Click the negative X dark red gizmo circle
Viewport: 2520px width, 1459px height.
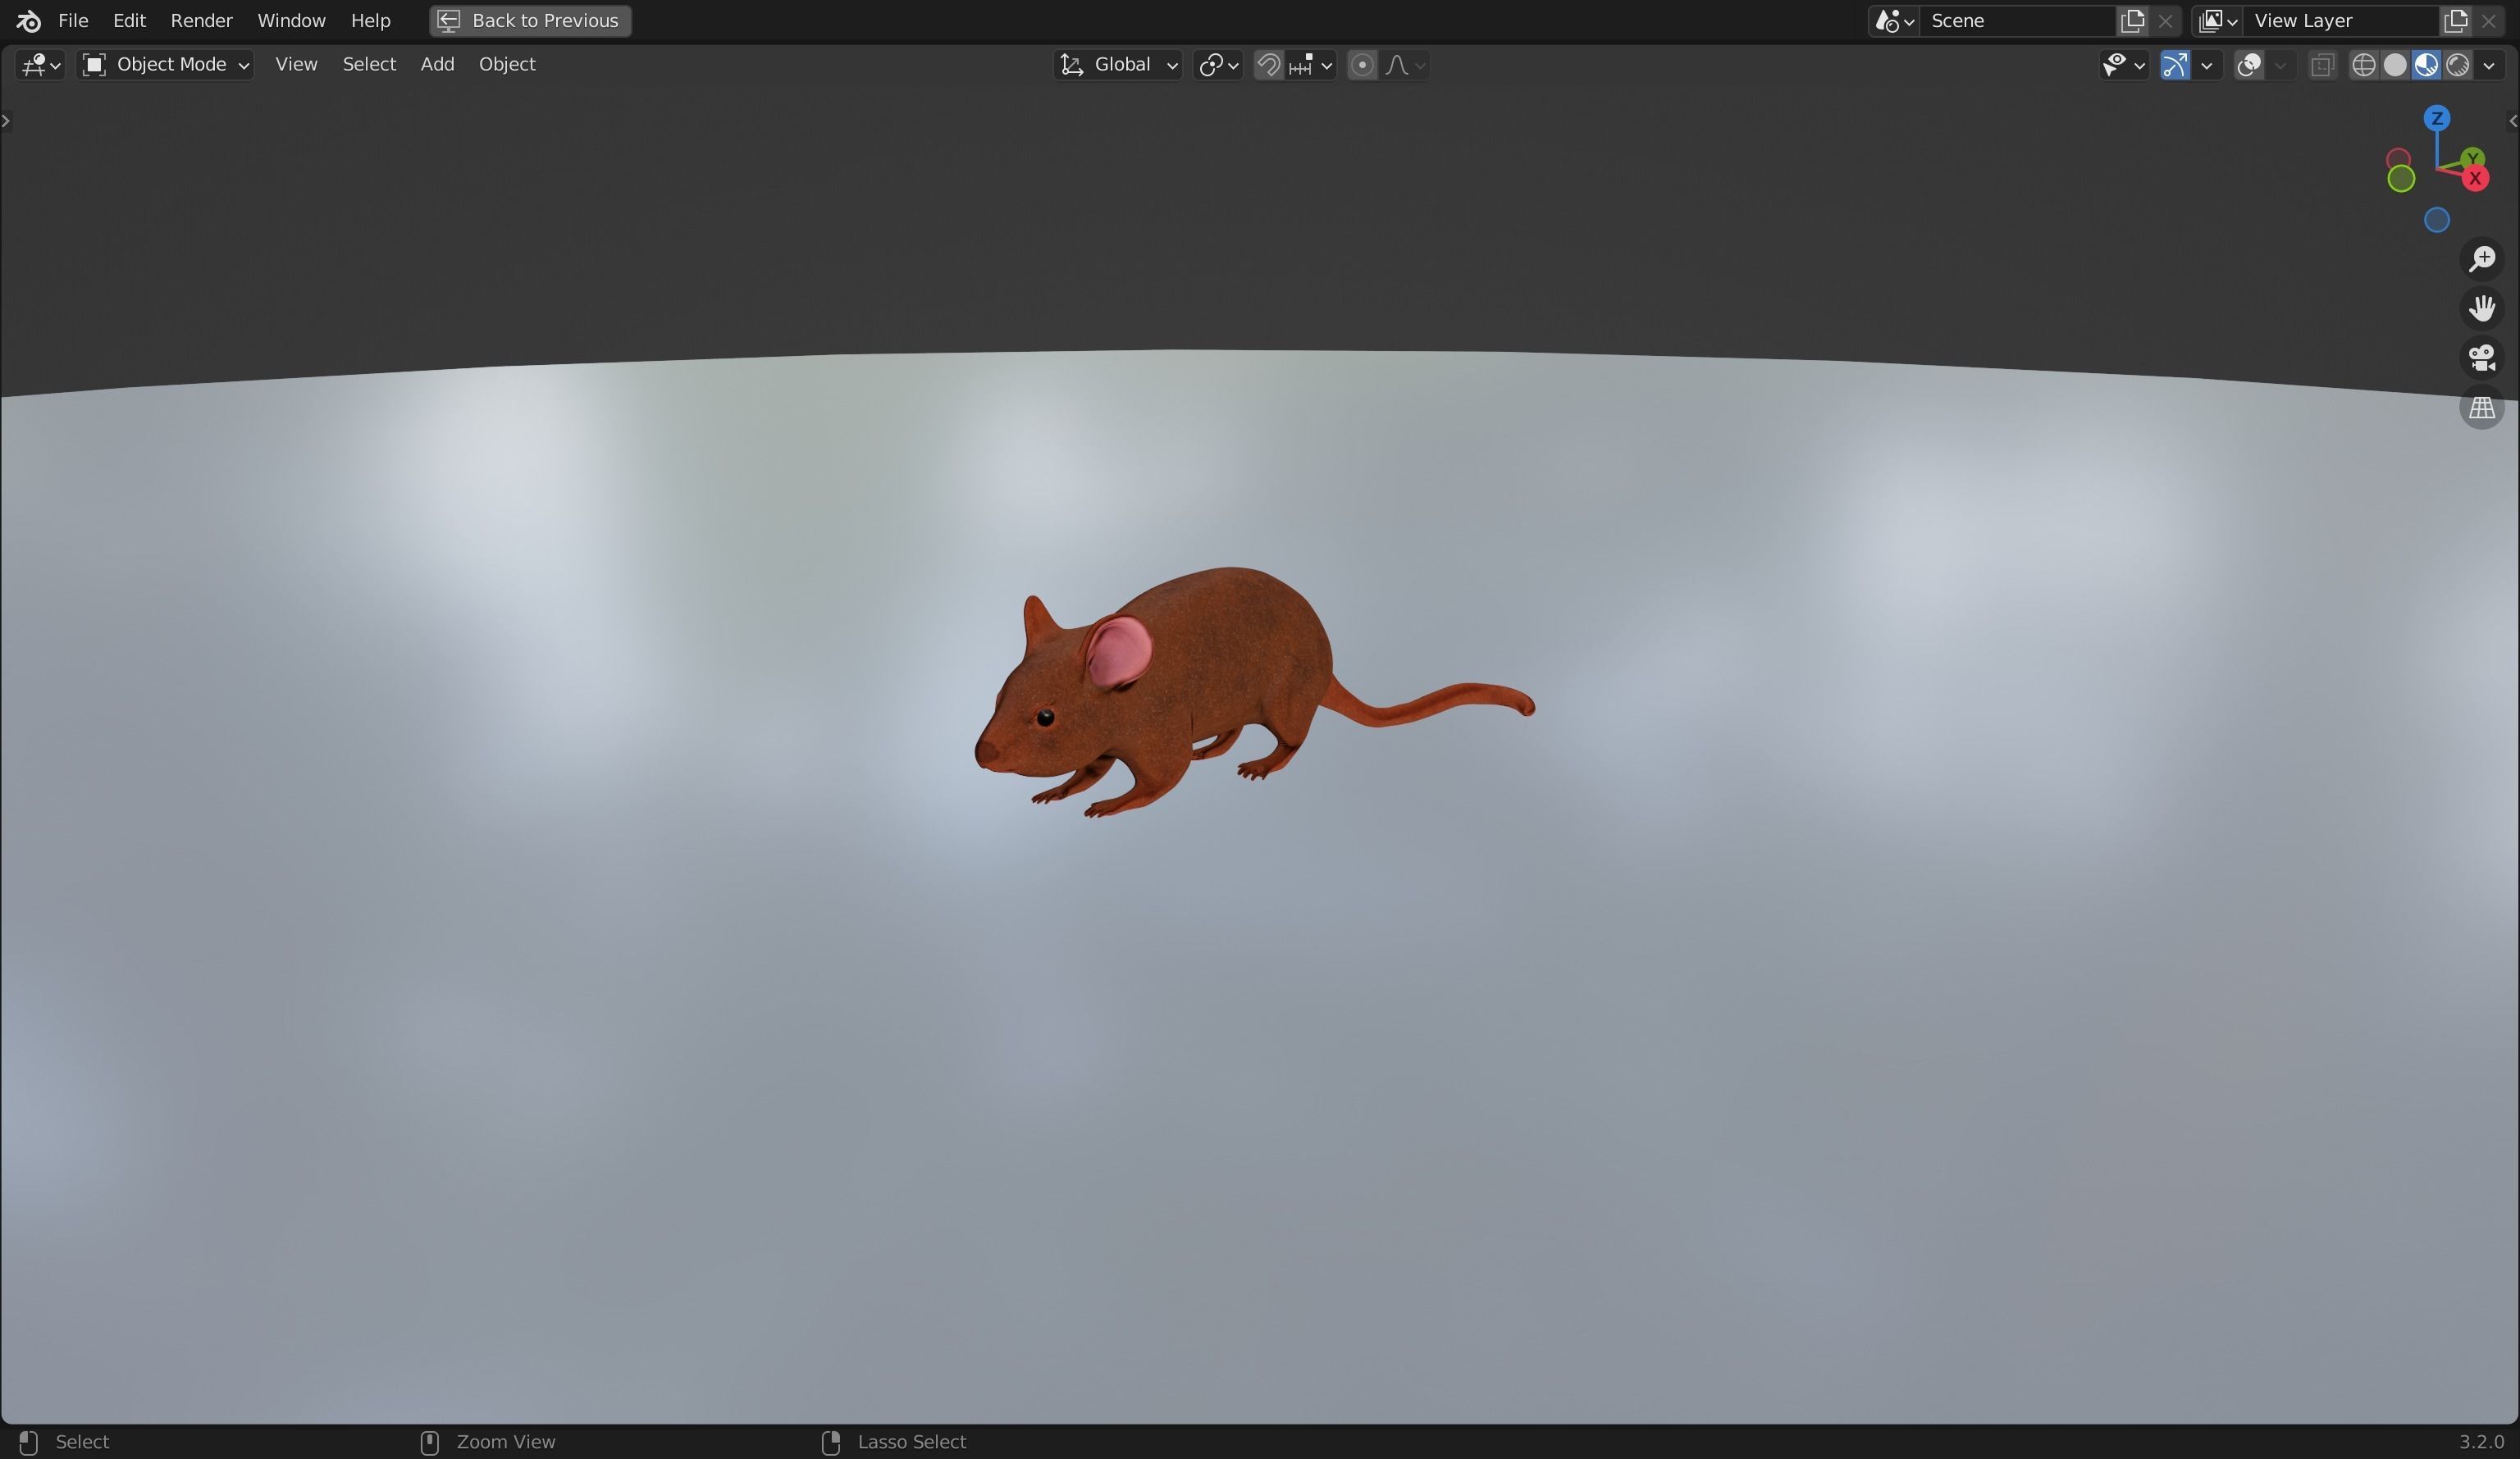2398,159
